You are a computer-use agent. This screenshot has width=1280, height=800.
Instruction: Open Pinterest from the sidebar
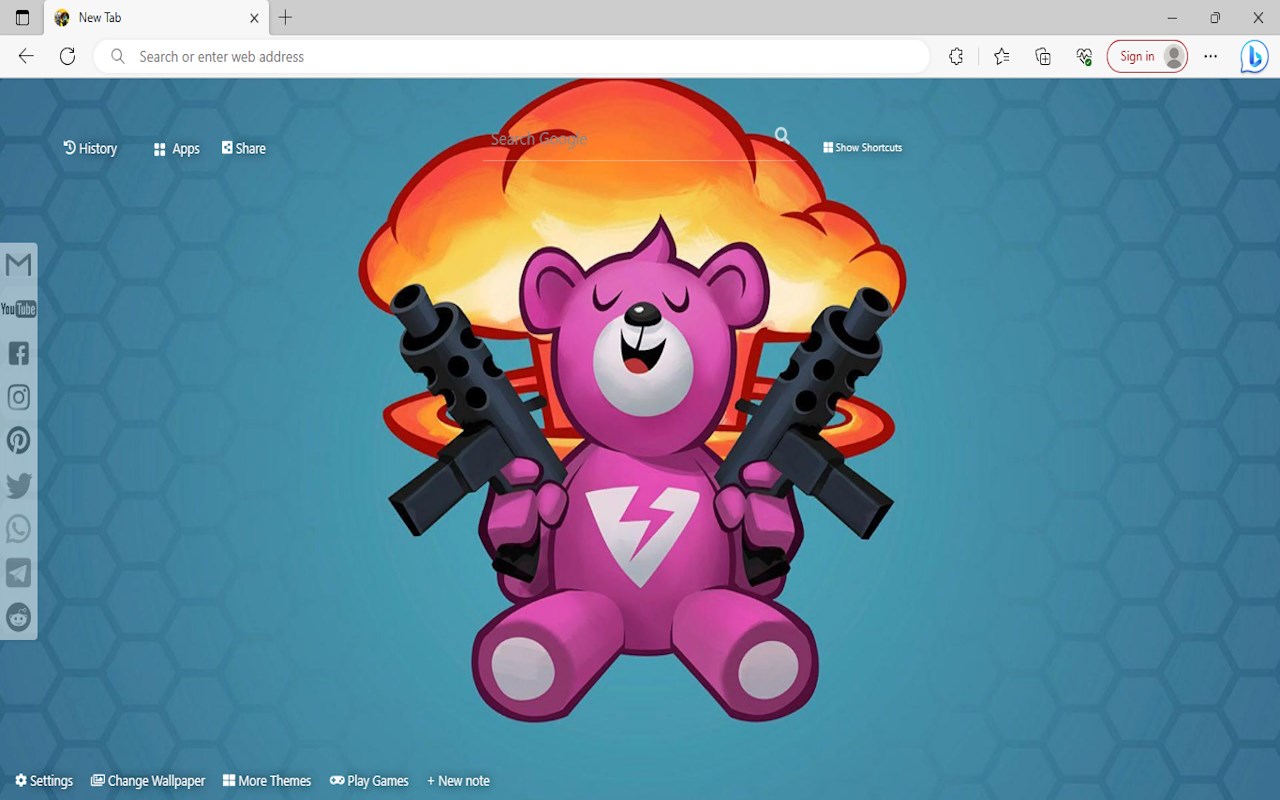click(18, 441)
